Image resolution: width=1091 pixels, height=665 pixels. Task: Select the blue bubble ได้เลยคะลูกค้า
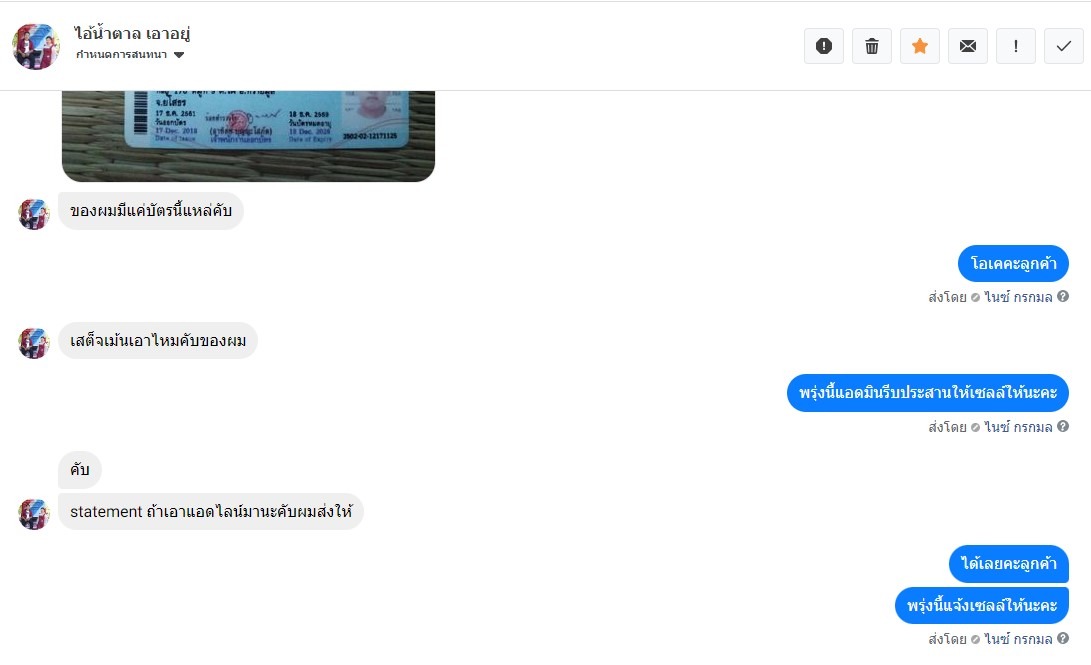[x=1009, y=563]
